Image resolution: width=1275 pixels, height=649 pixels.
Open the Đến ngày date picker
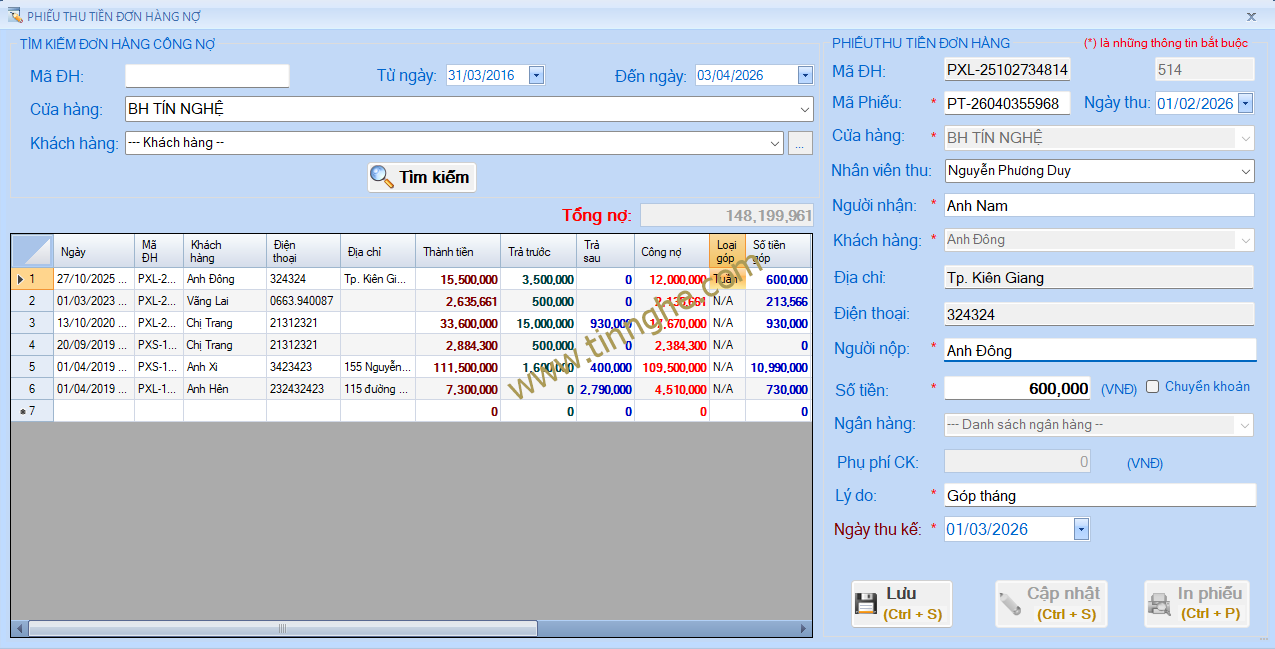(x=805, y=75)
